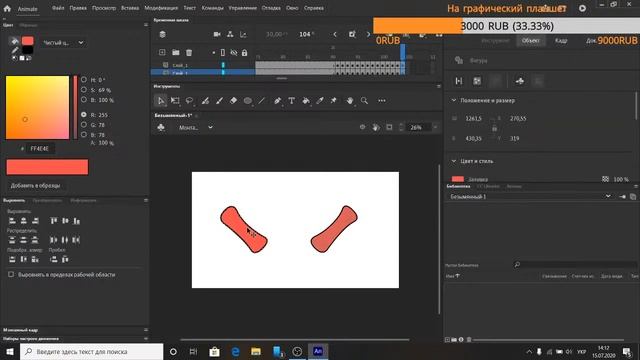The height and width of the screenshot is (360, 640).
Task: Click the fill color swatch in Color panel
Action: point(27,41)
